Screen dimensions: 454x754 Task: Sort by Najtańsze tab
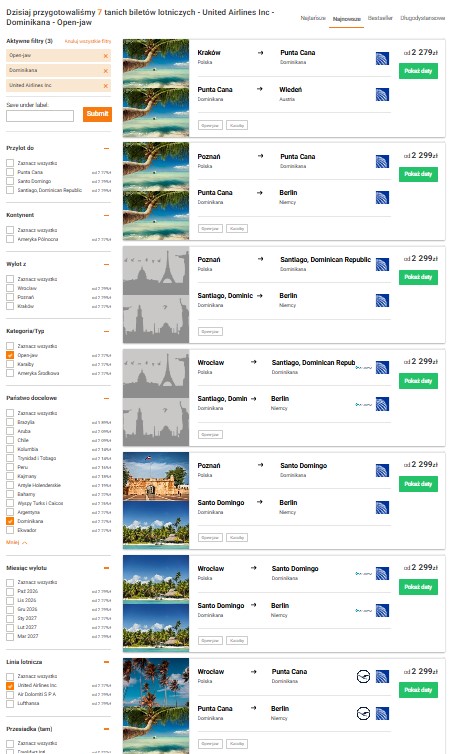pyautogui.click(x=313, y=18)
